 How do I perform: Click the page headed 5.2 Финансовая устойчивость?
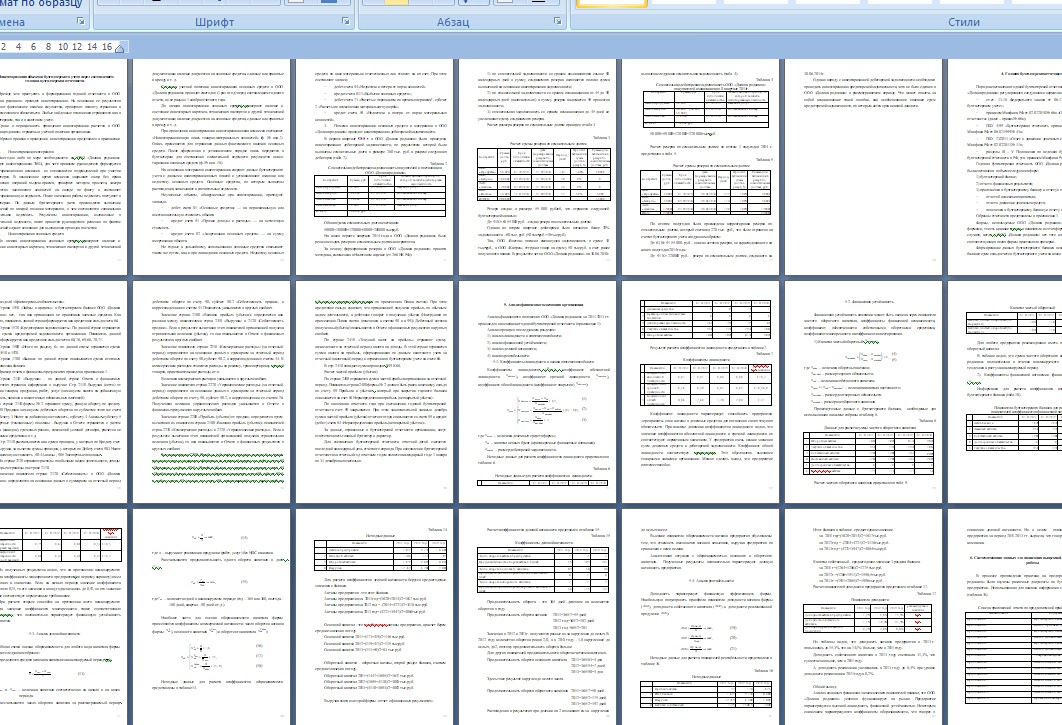pyautogui.click(x=862, y=392)
